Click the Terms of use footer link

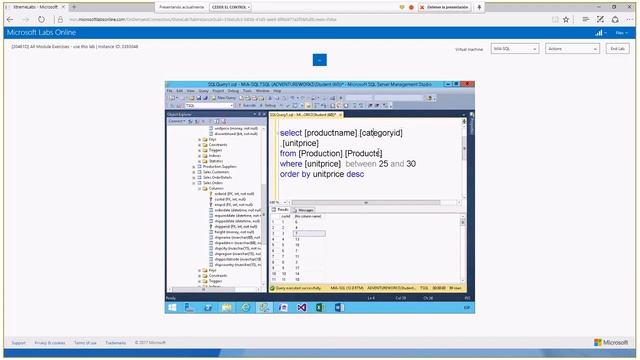85,343
